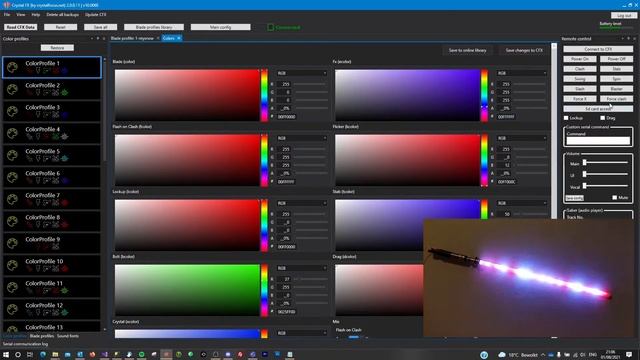Open the File menu
640x360 pixels.
pyautogui.click(x=7, y=15)
